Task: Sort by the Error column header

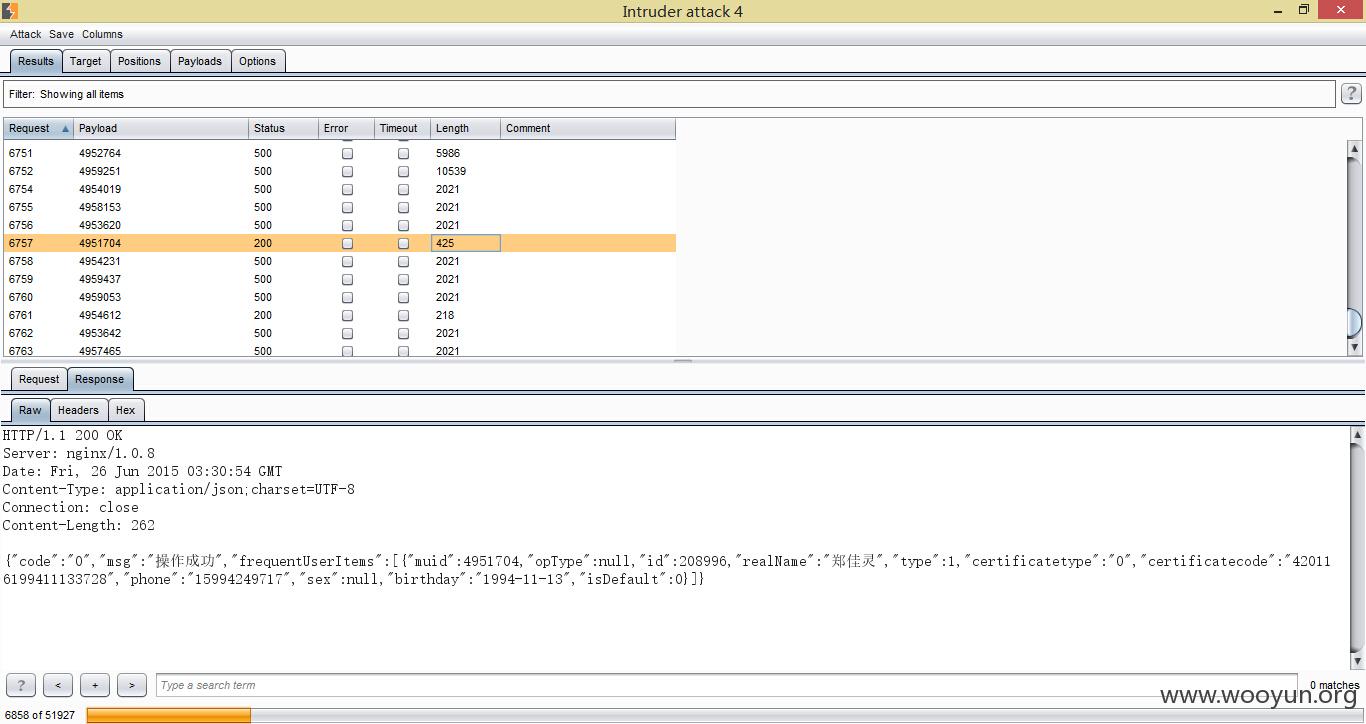Action: coord(346,128)
